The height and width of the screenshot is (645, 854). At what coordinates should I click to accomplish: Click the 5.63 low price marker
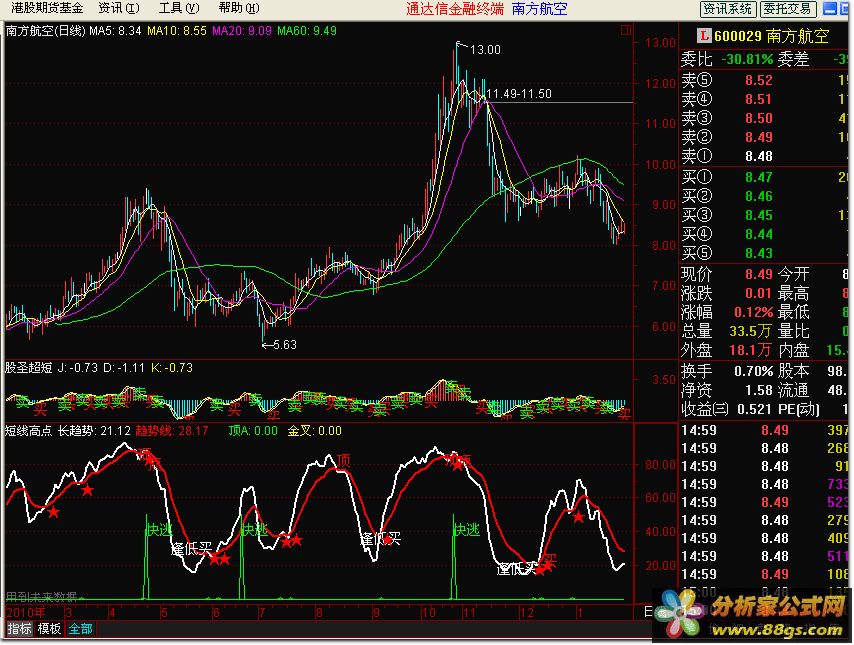[x=284, y=344]
